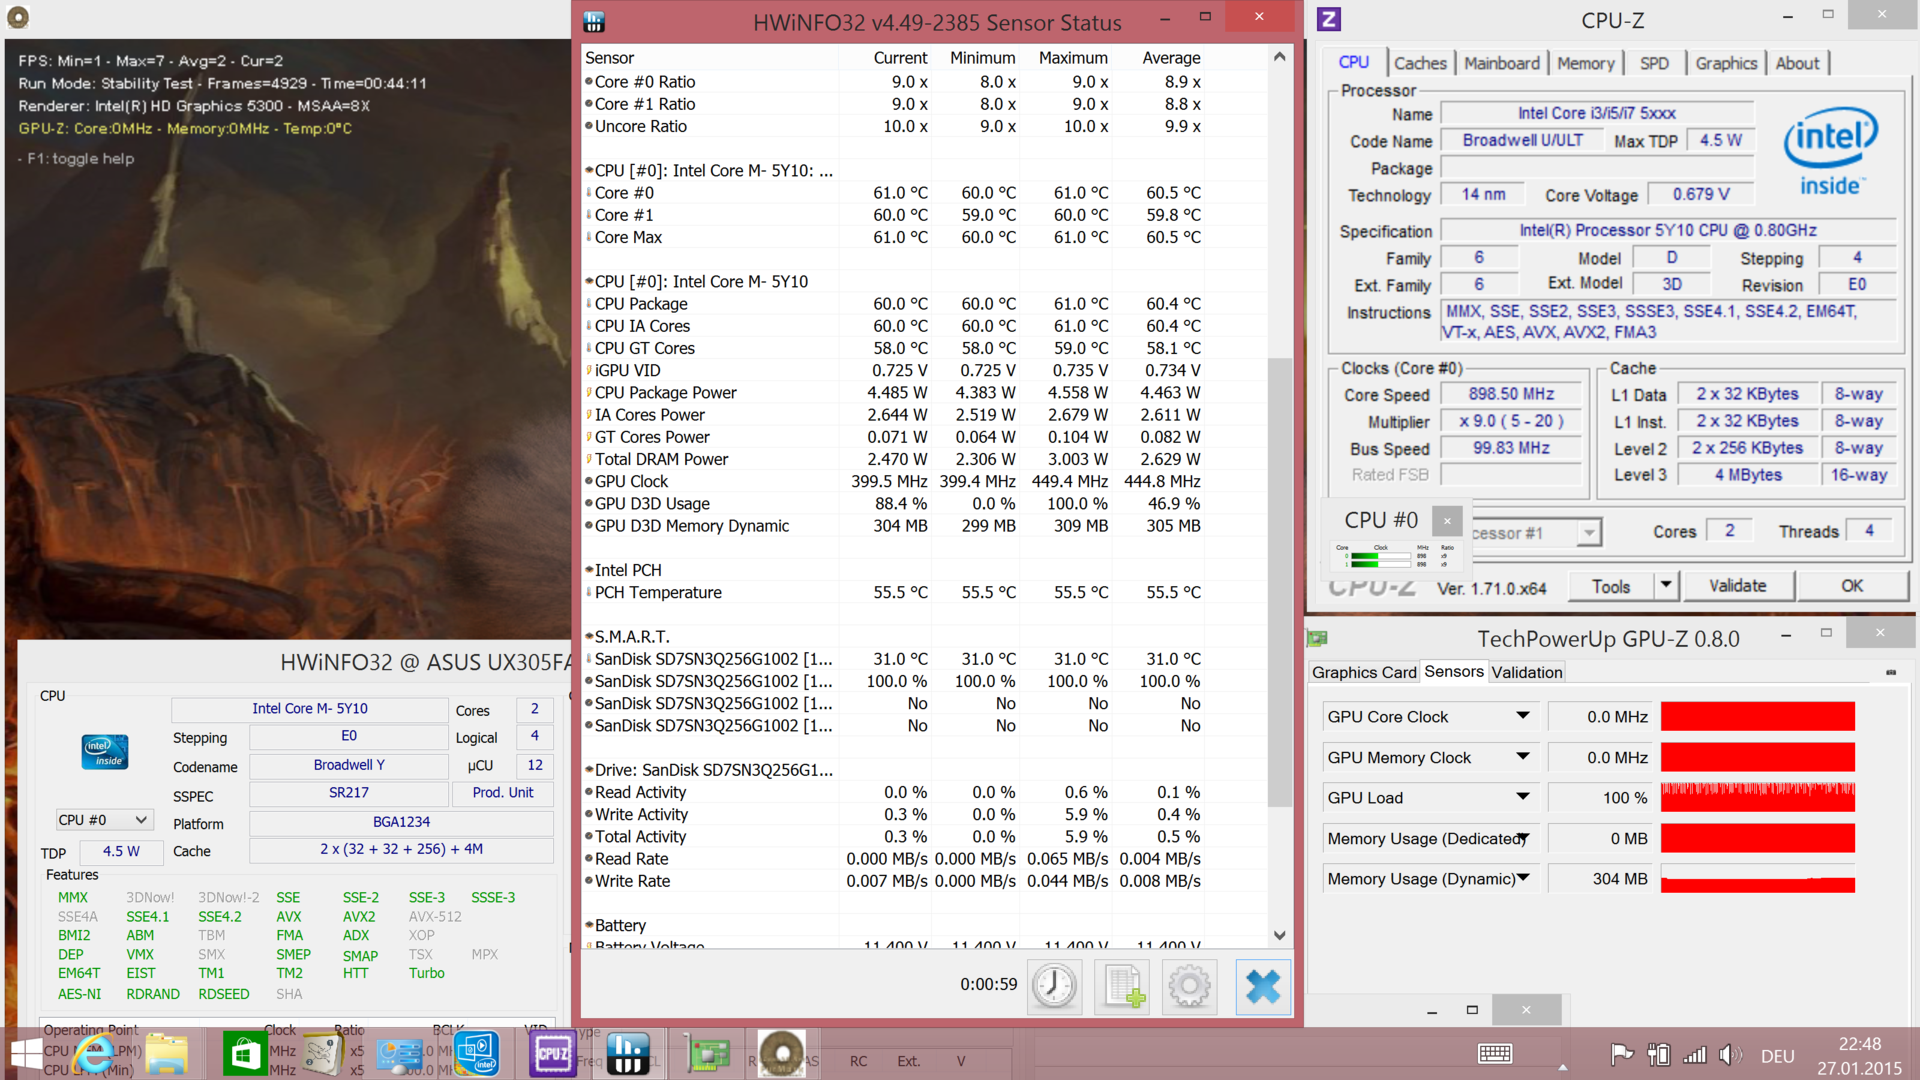Click Tools button in CPU-Z
The height and width of the screenshot is (1080, 1920).
(x=1611, y=586)
